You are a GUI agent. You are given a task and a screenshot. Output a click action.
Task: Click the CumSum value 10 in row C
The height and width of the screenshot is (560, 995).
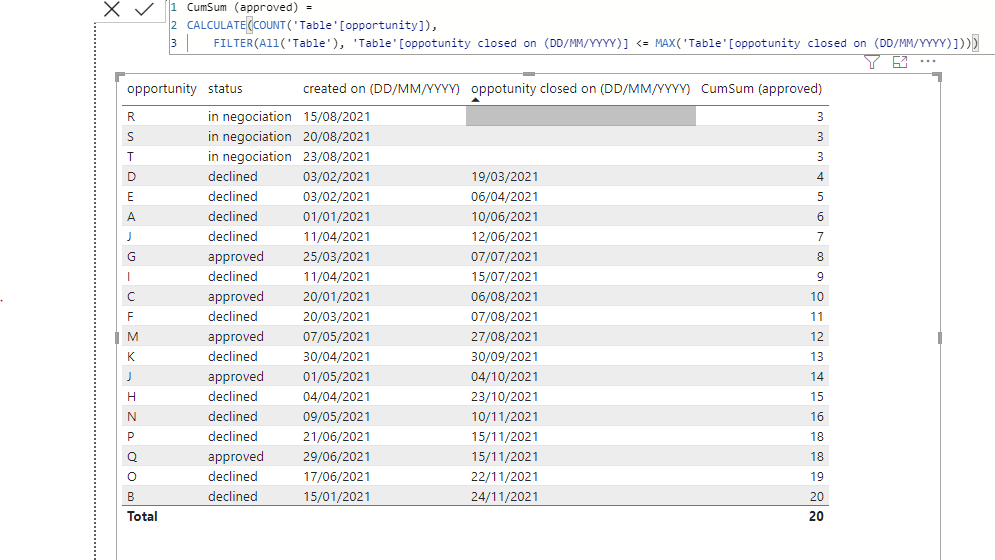click(817, 297)
